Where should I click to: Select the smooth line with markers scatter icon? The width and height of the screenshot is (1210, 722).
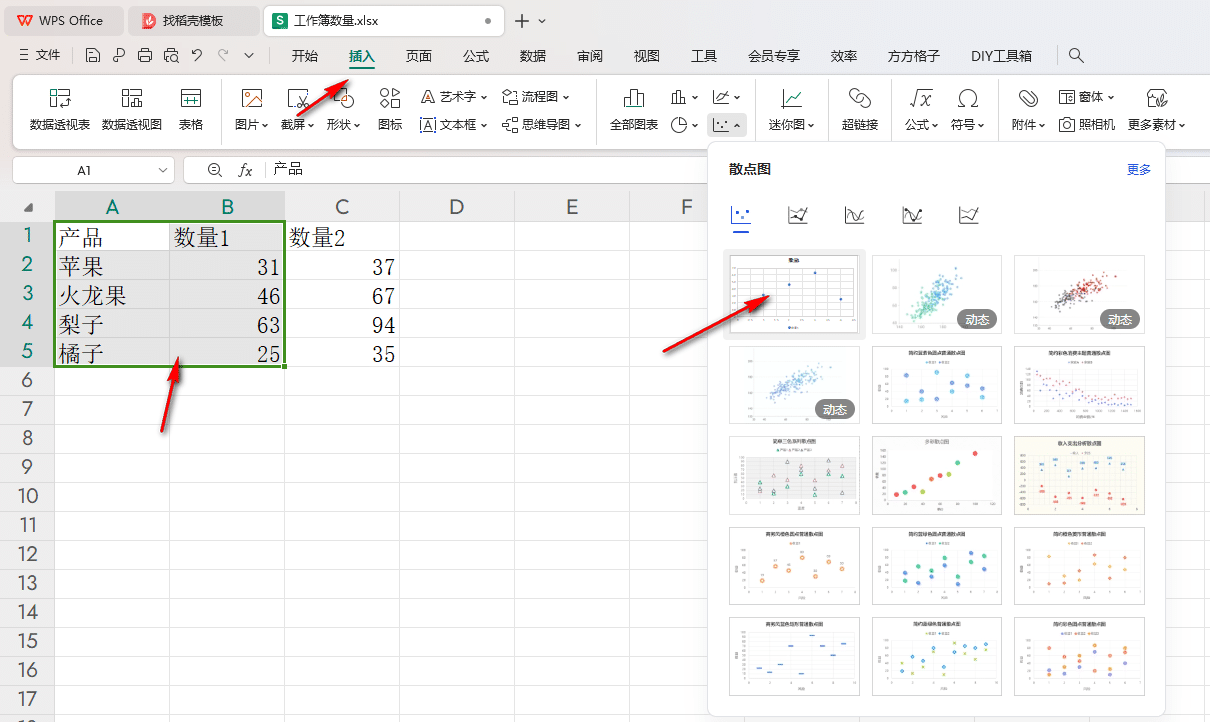click(x=912, y=215)
